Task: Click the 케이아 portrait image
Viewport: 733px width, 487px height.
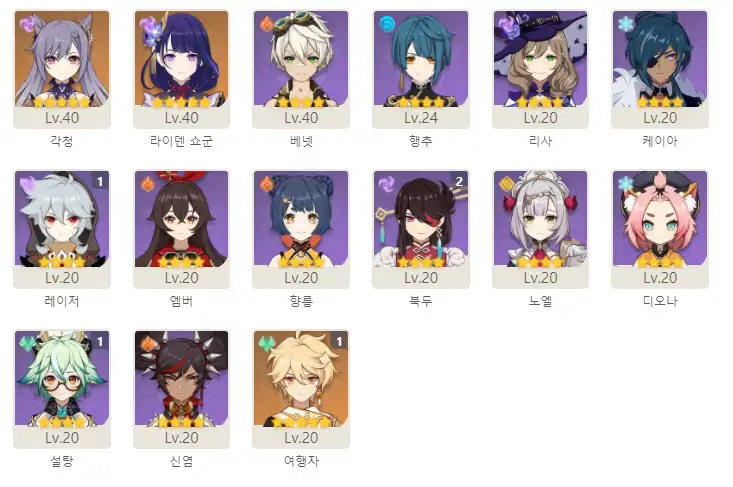Action: click(660, 59)
